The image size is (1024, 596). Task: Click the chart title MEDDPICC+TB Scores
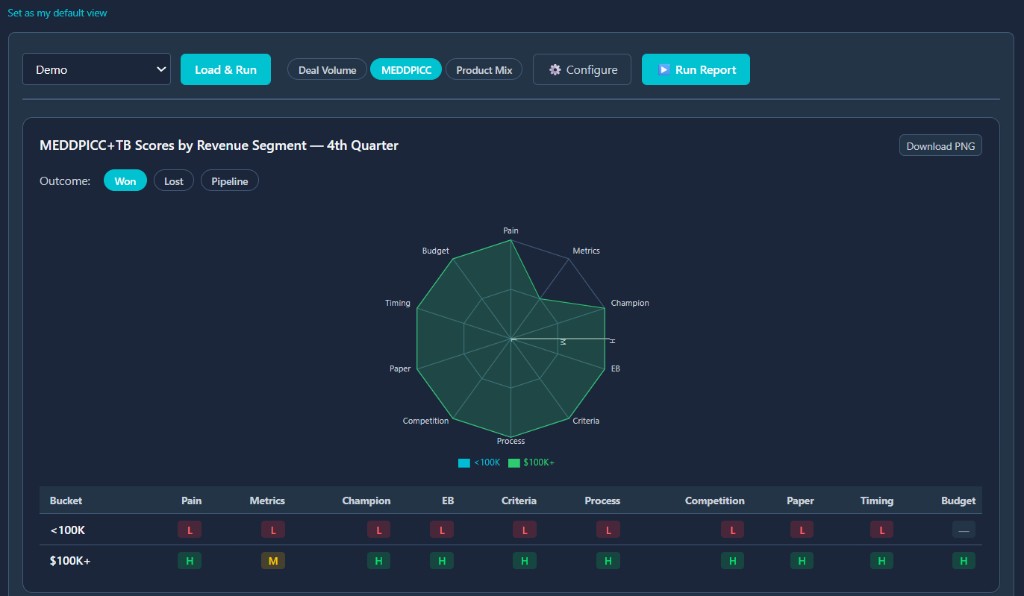219,146
